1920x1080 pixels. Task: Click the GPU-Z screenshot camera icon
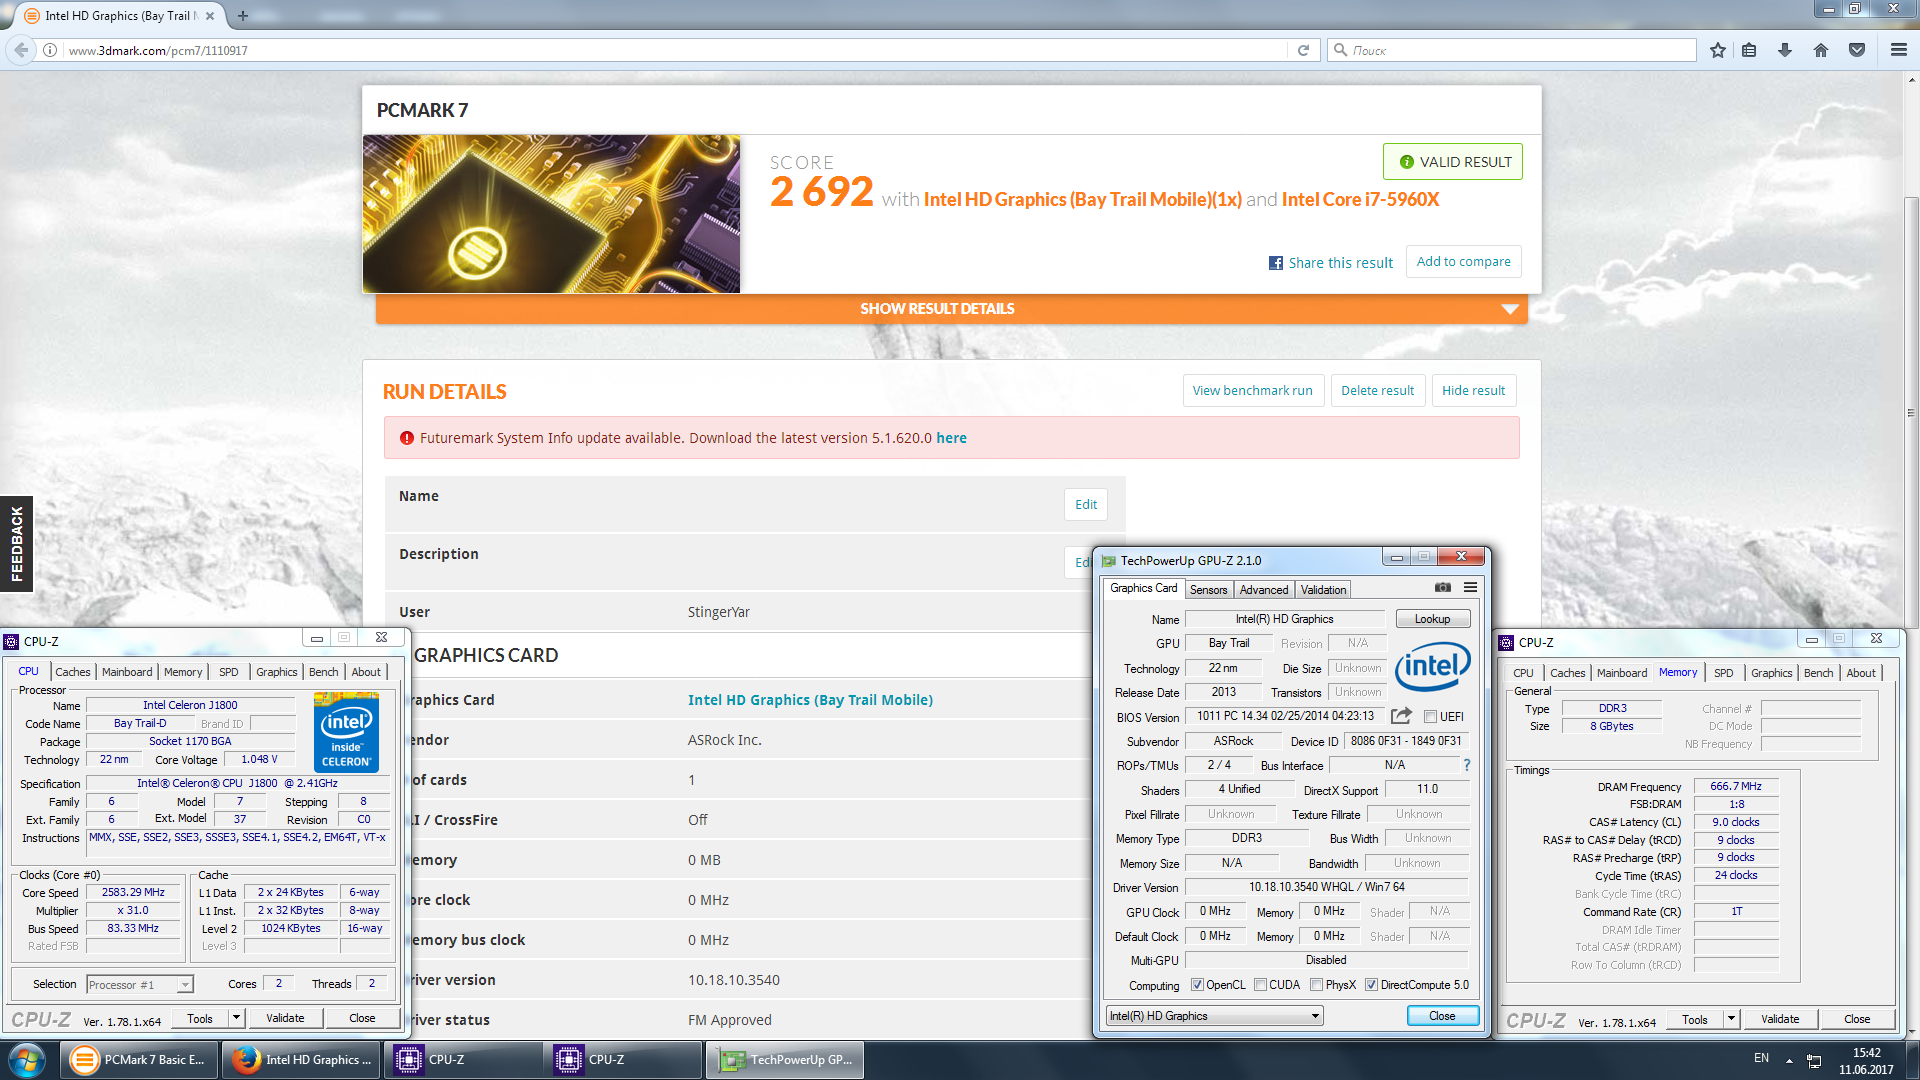[1443, 588]
